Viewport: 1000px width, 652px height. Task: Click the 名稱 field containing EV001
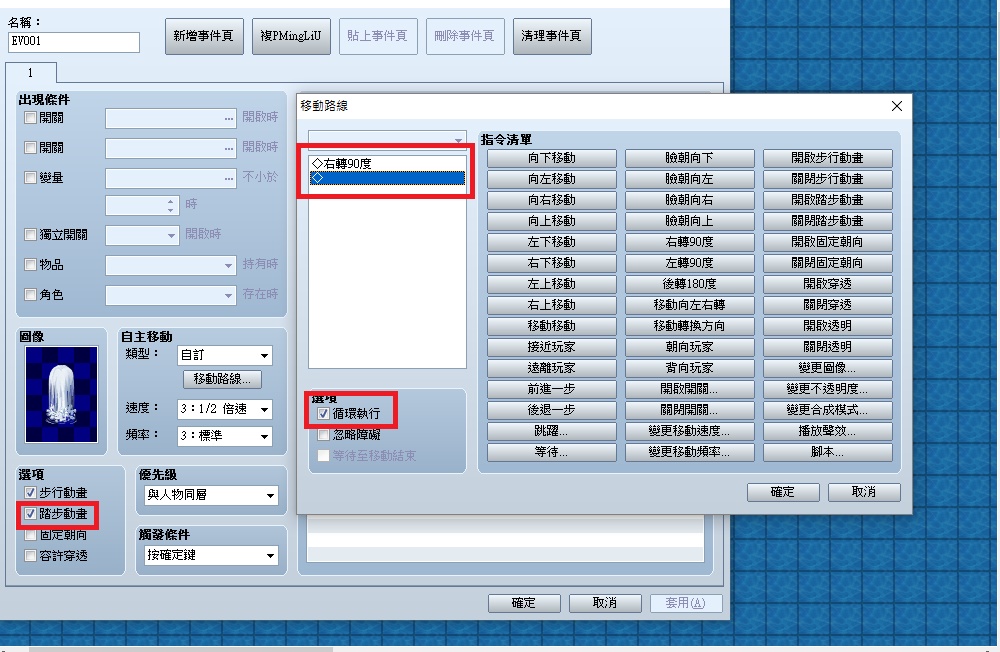tap(74, 42)
